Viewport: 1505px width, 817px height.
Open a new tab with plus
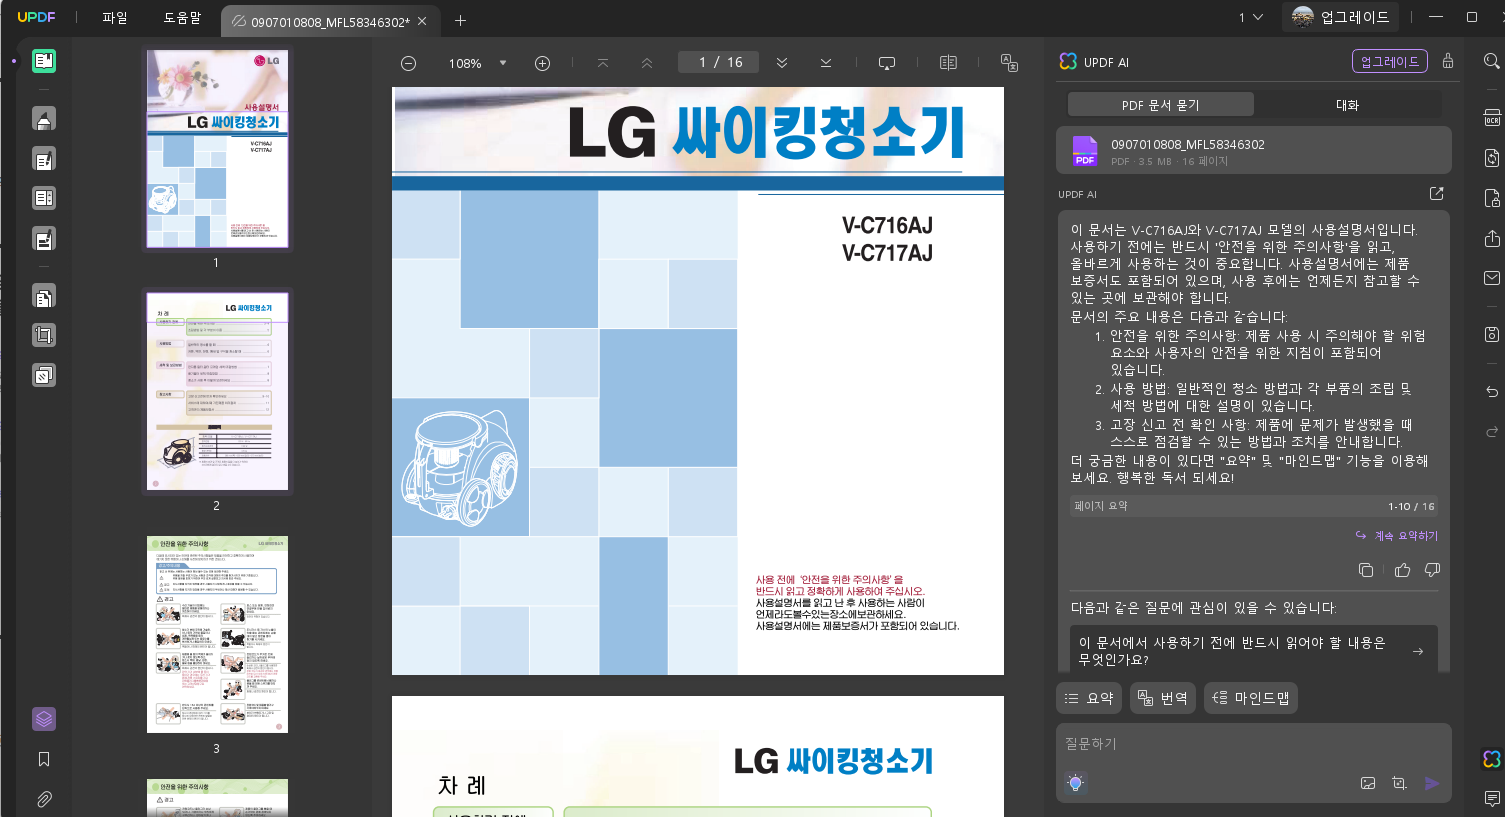point(460,20)
